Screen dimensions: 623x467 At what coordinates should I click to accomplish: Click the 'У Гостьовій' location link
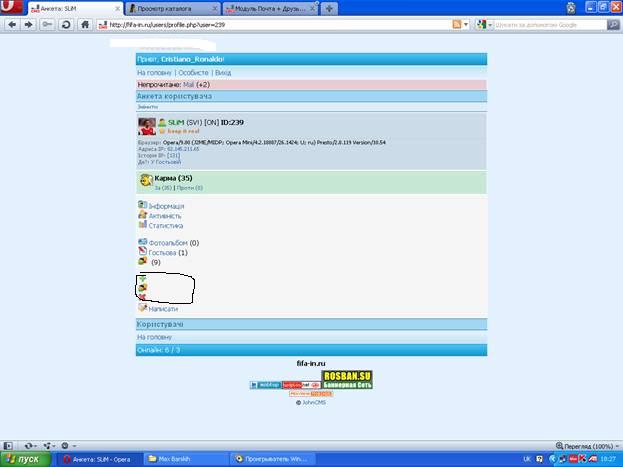(166, 162)
